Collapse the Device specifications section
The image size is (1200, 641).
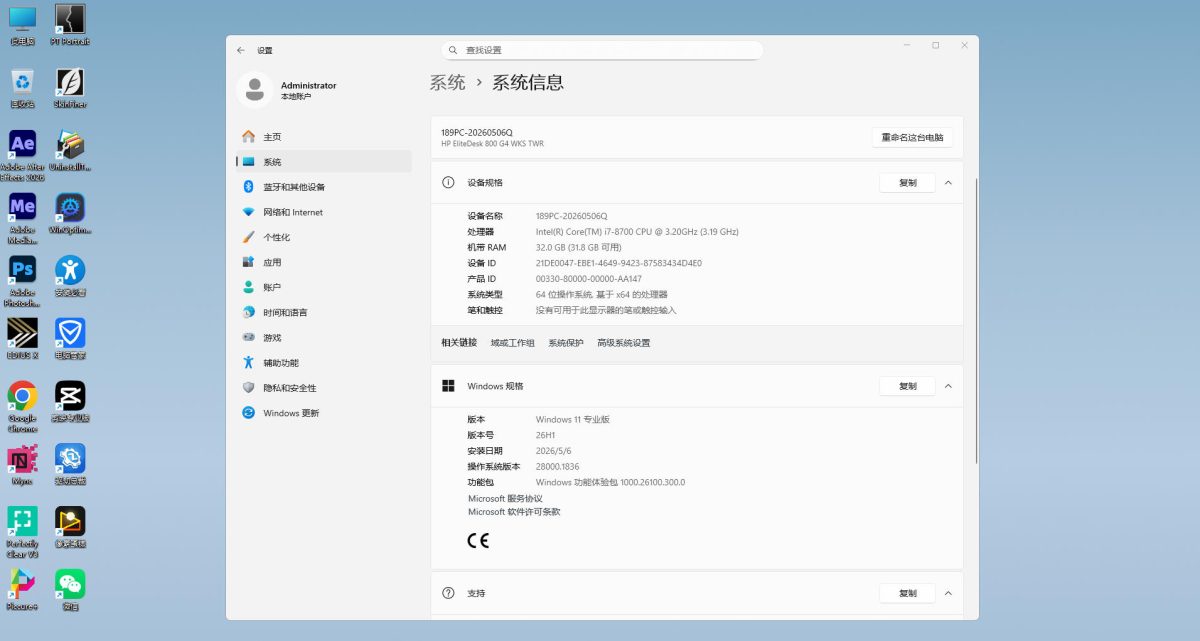point(948,183)
